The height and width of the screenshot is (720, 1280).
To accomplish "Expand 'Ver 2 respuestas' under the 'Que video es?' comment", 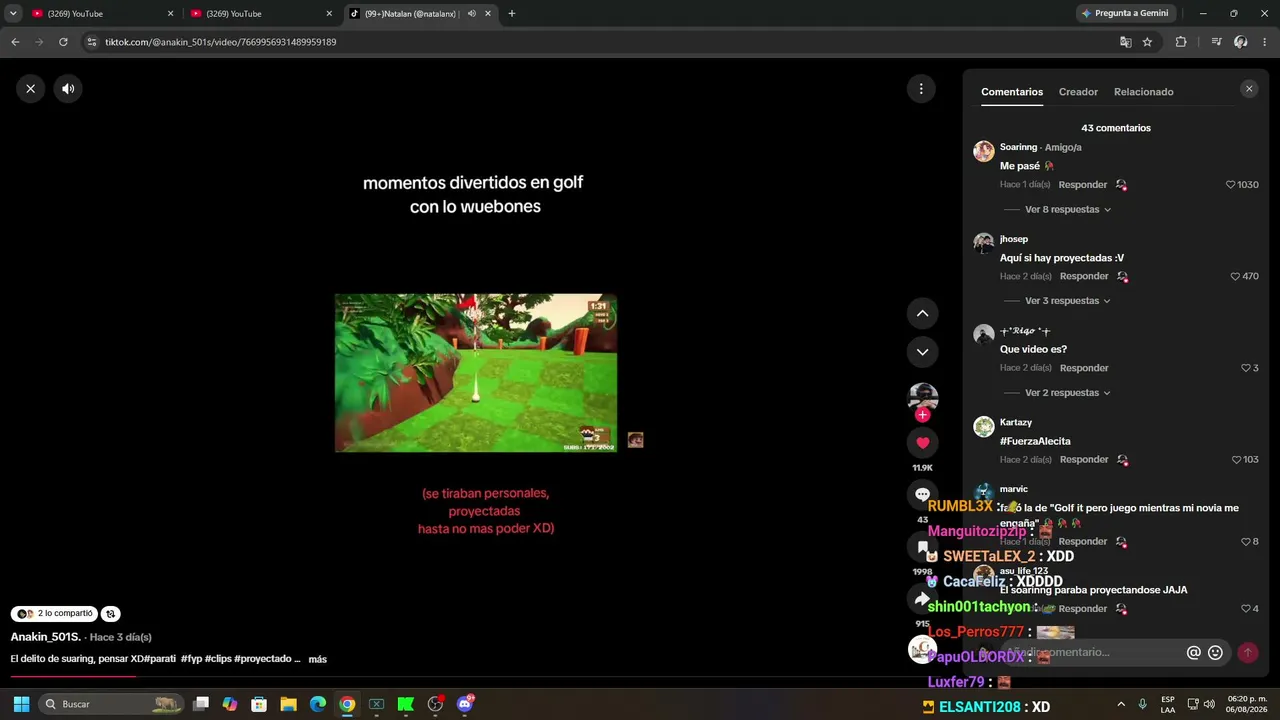I will (x=1067, y=393).
